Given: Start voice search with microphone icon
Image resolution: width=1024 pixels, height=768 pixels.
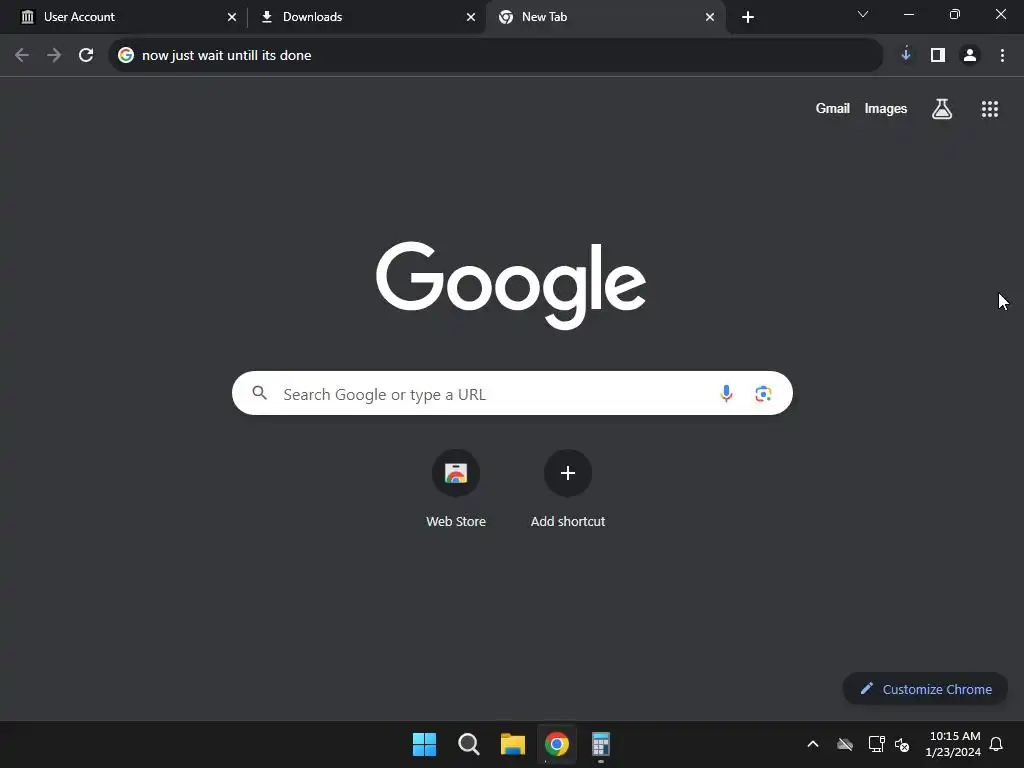Looking at the screenshot, I should coord(726,393).
